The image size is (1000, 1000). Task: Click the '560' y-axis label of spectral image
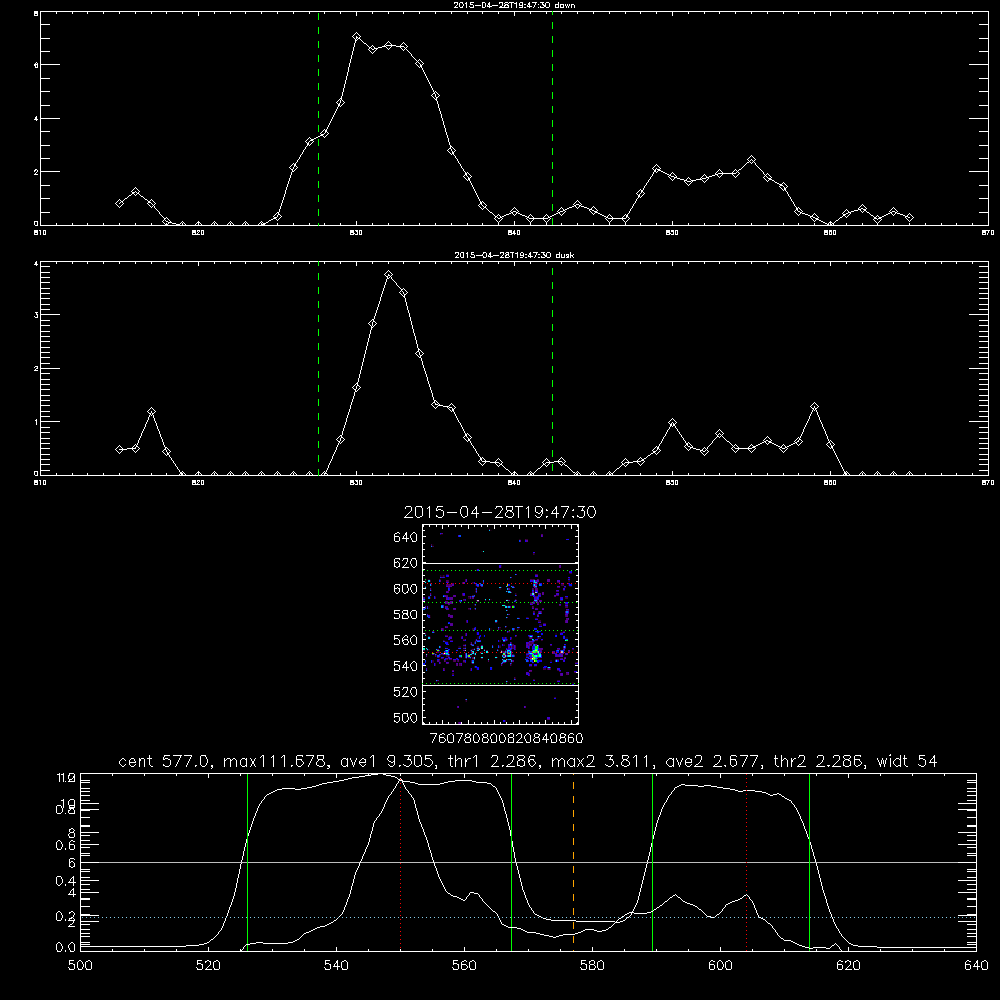point(406,640)
